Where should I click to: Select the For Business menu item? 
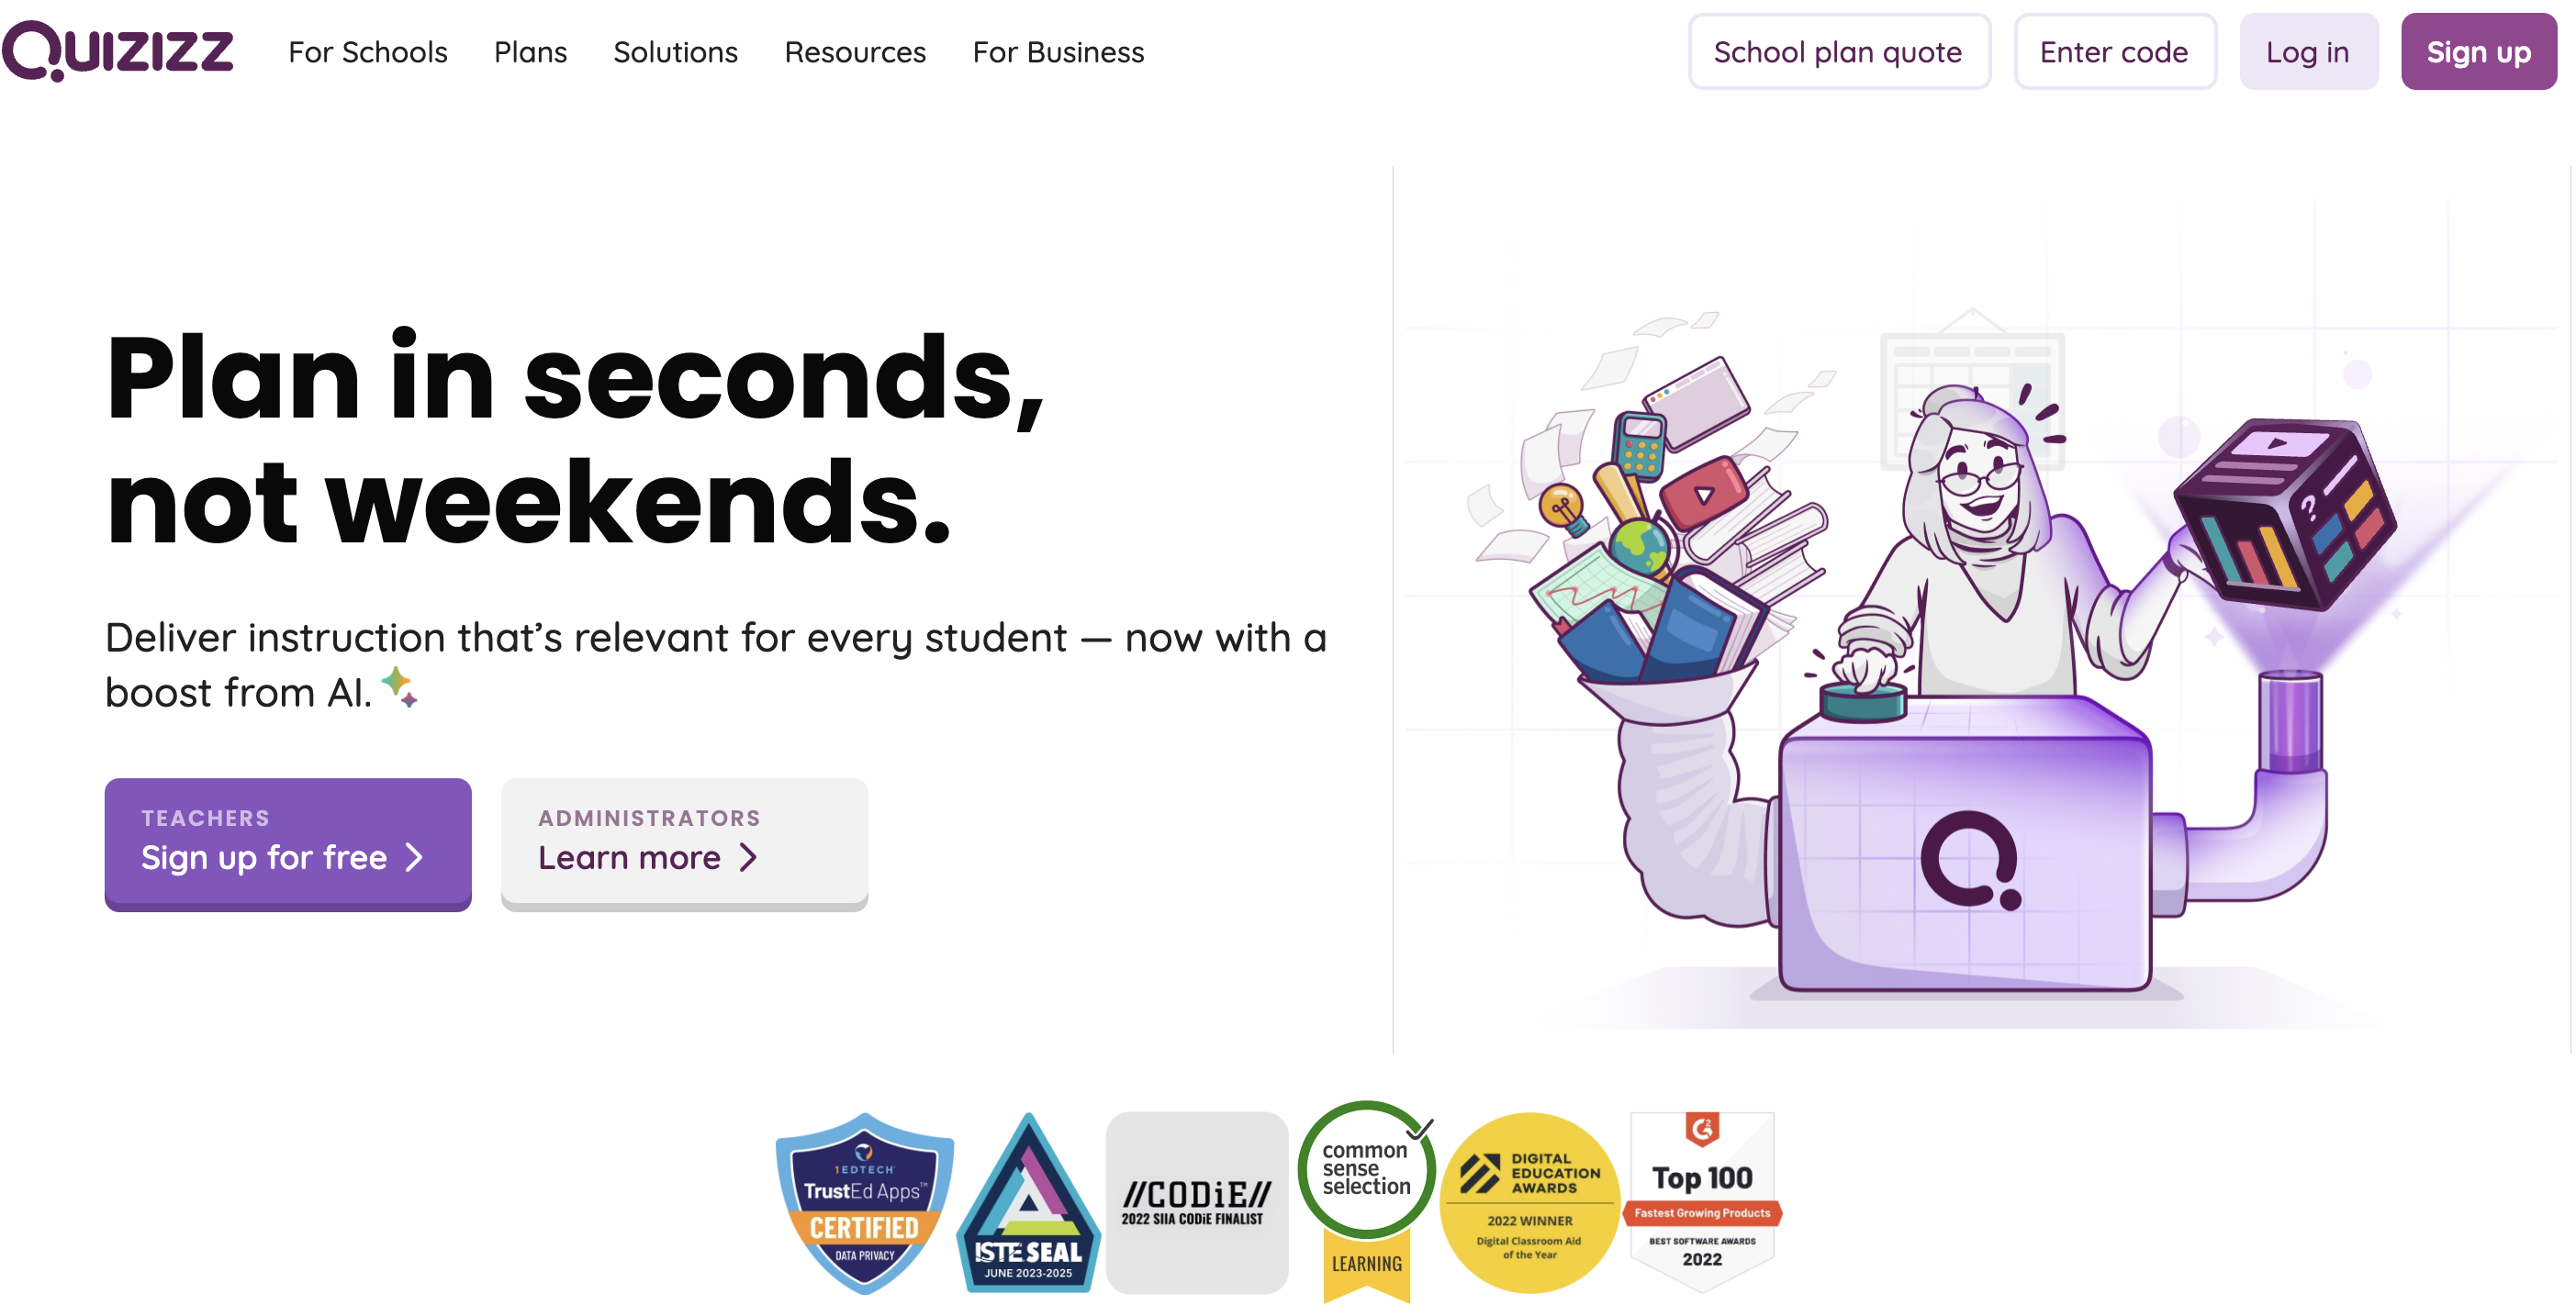point(1058,52)
